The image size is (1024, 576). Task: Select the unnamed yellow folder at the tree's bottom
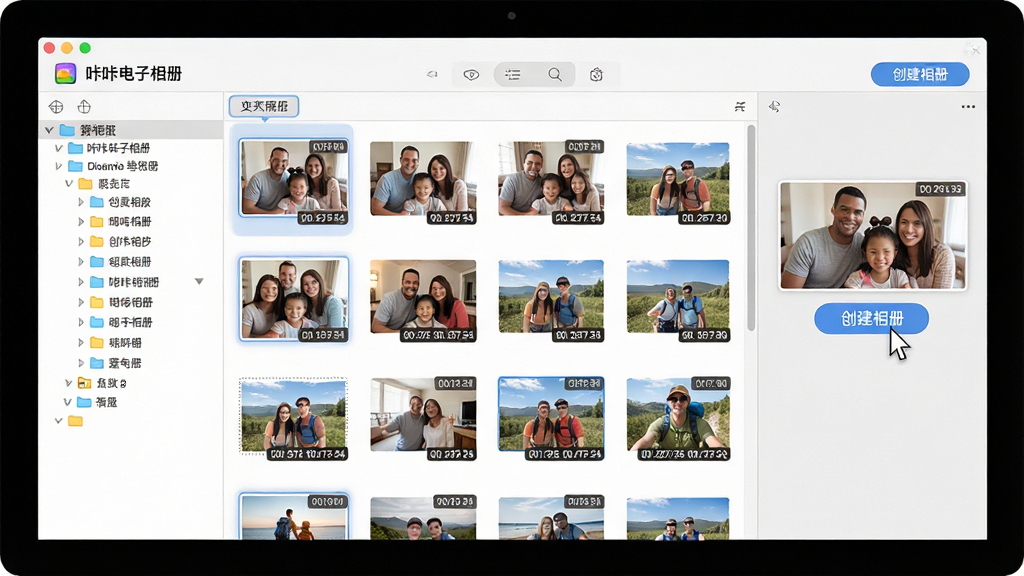coord(76,421)
